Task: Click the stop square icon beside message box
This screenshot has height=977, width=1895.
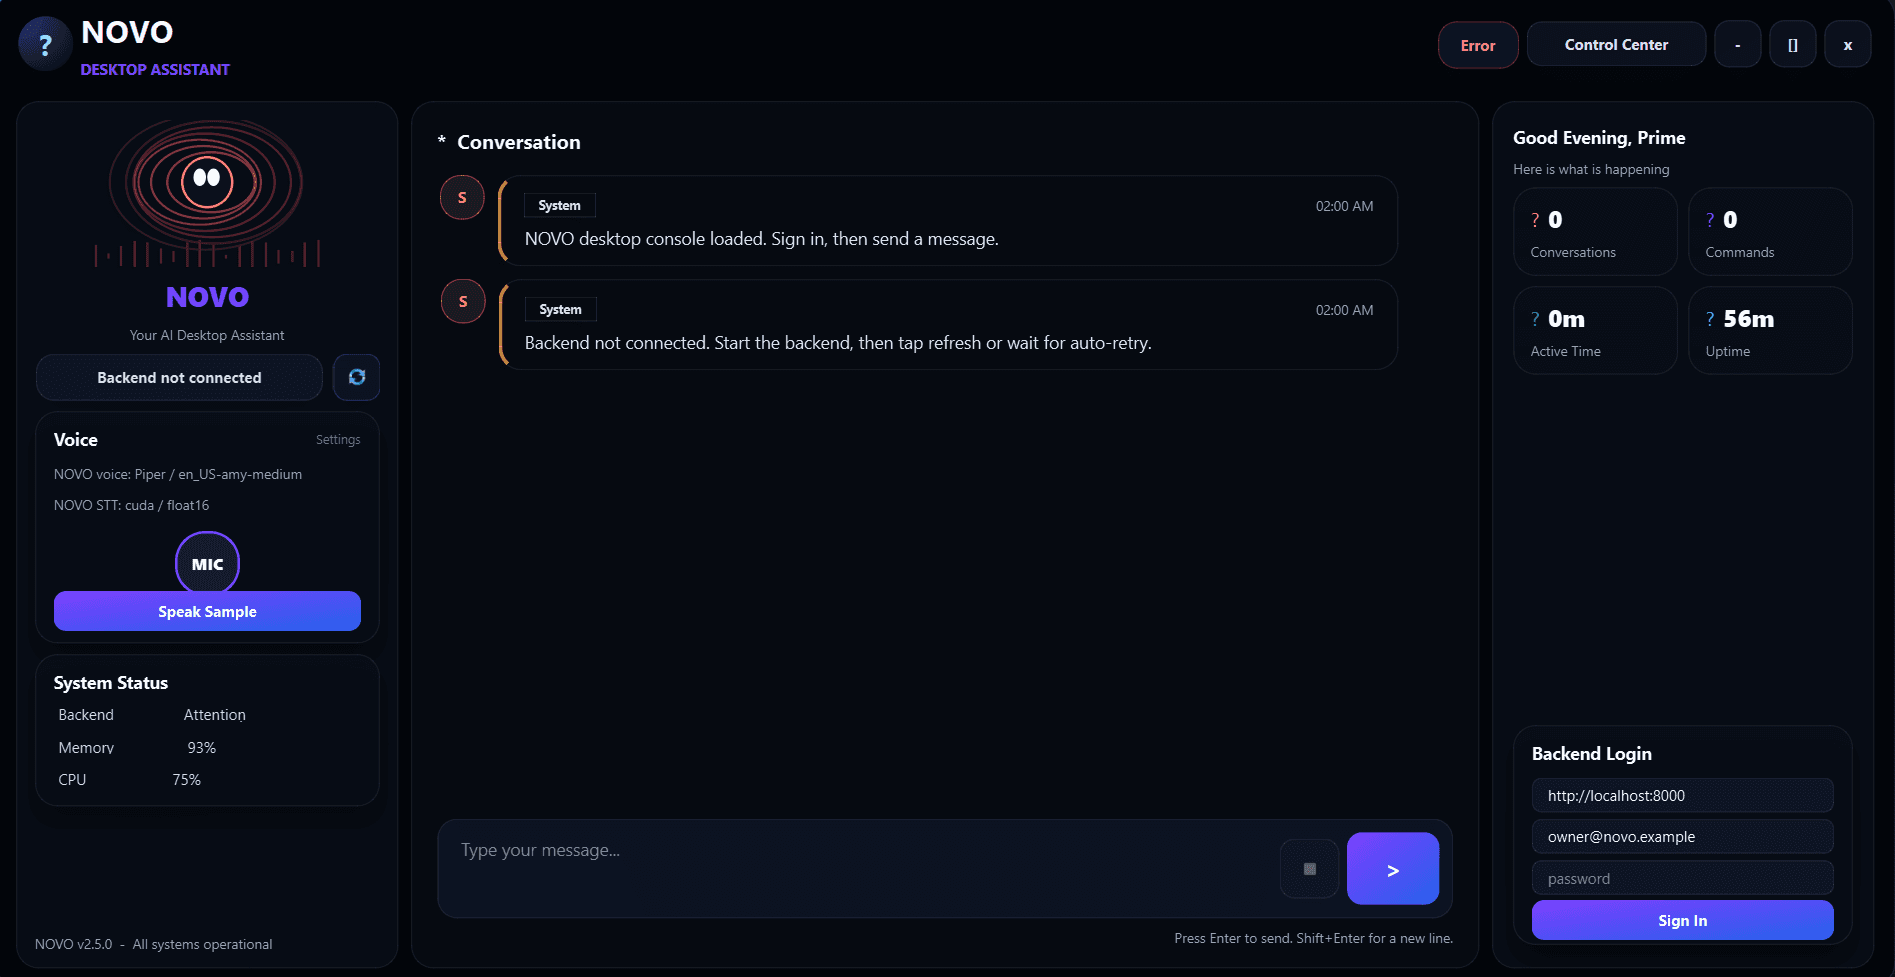Action: (x=1310, y=869)
